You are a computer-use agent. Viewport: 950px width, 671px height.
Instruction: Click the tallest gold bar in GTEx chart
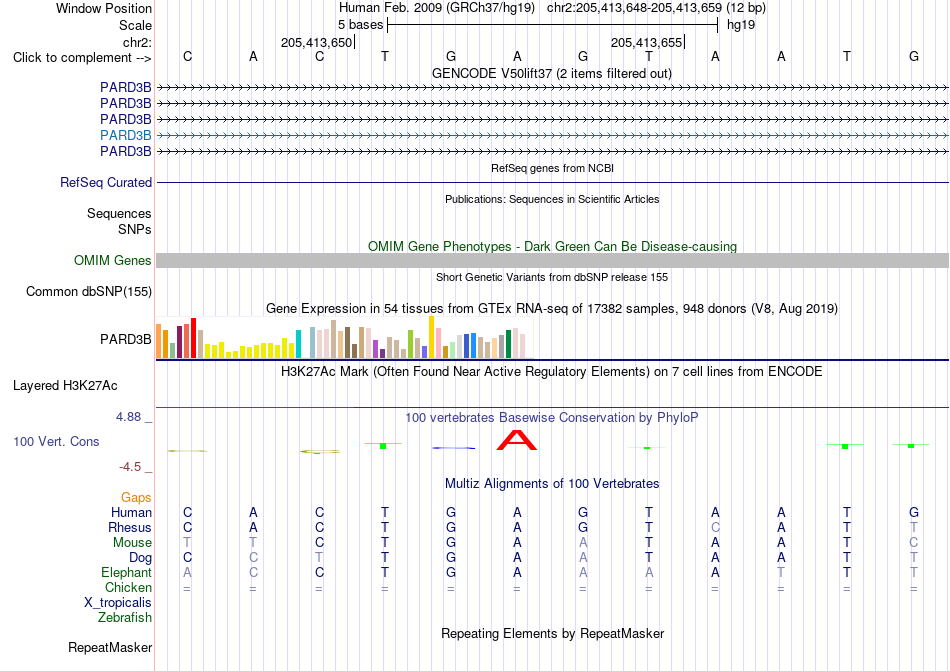point(431,337)
